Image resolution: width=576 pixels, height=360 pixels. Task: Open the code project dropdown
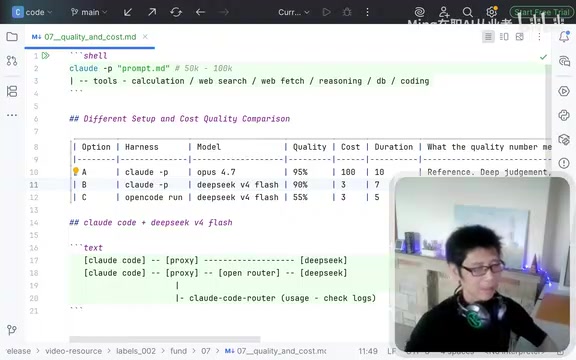(32, 12)
